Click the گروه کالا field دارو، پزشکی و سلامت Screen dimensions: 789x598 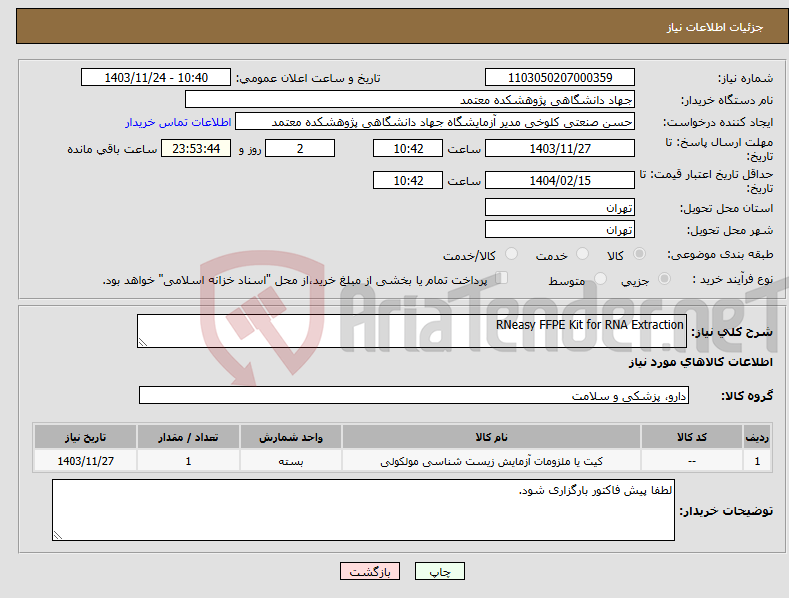click(x=414, y=396)
